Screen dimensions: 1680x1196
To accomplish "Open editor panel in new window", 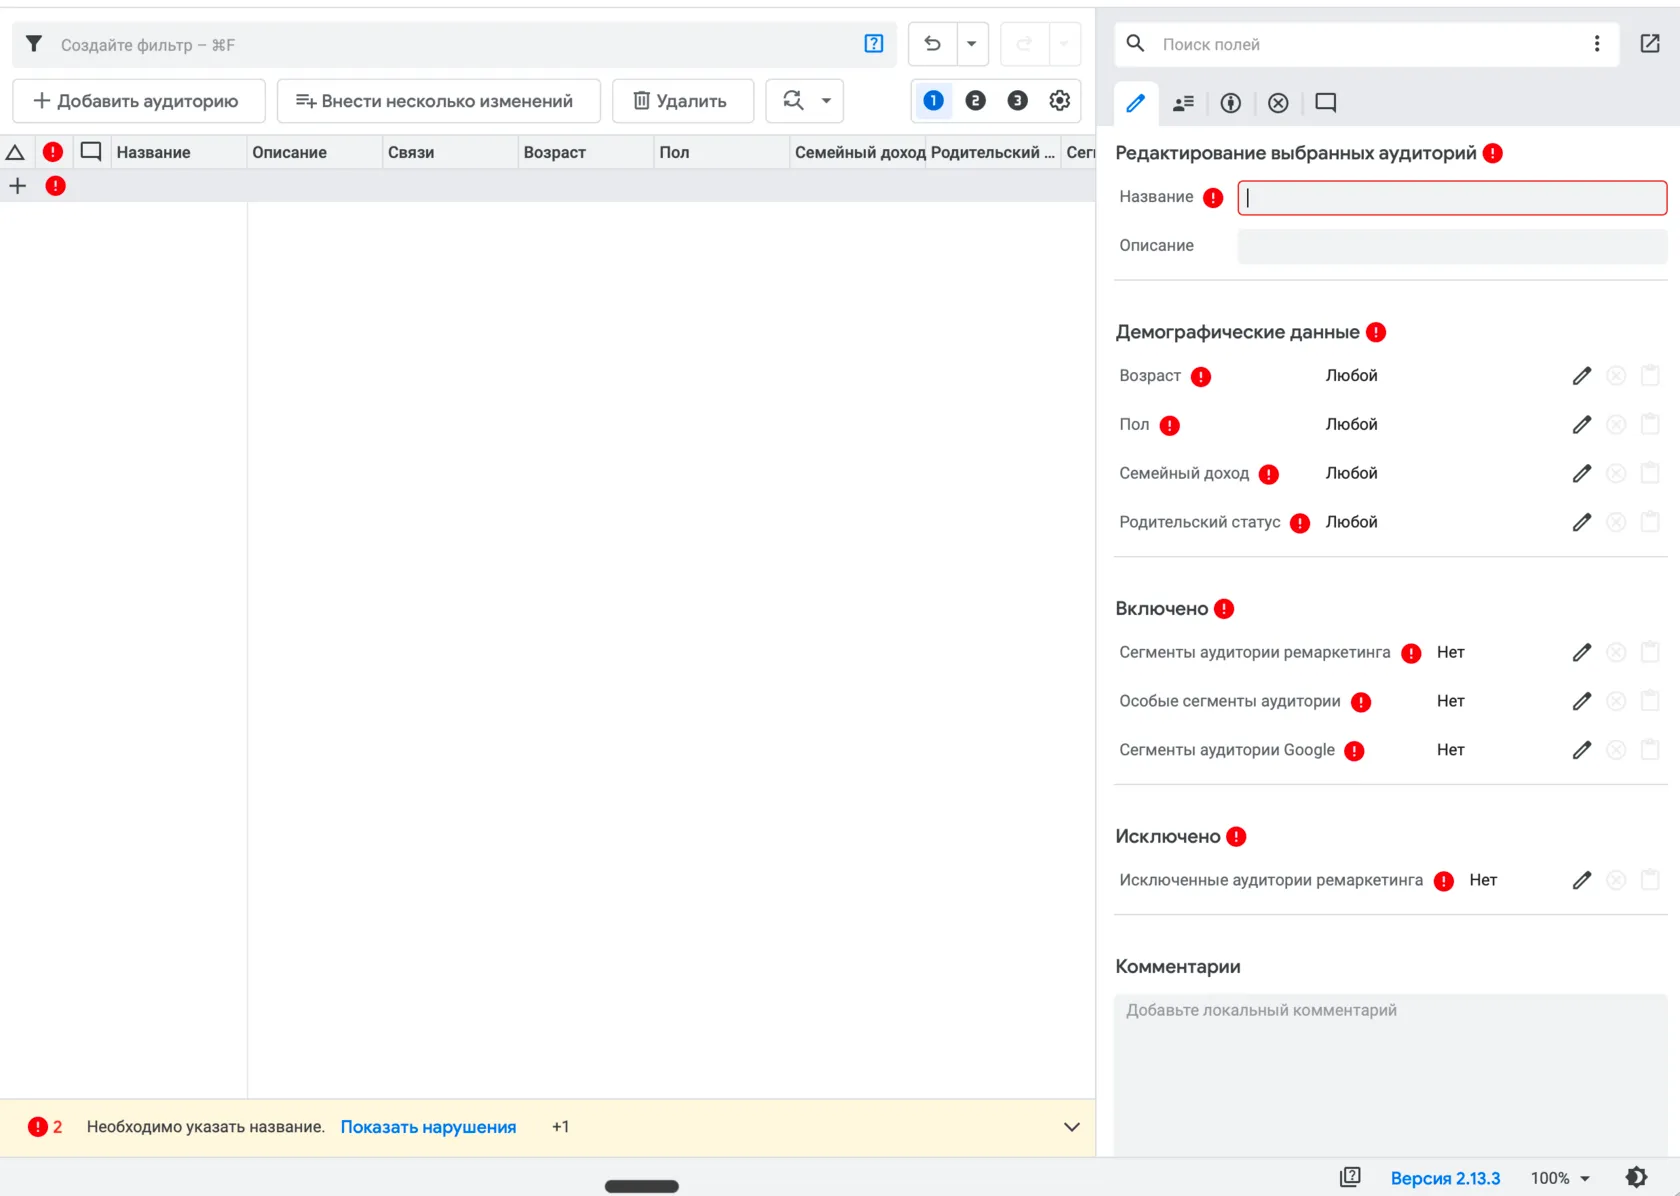I will click(x=1651, y=44).
